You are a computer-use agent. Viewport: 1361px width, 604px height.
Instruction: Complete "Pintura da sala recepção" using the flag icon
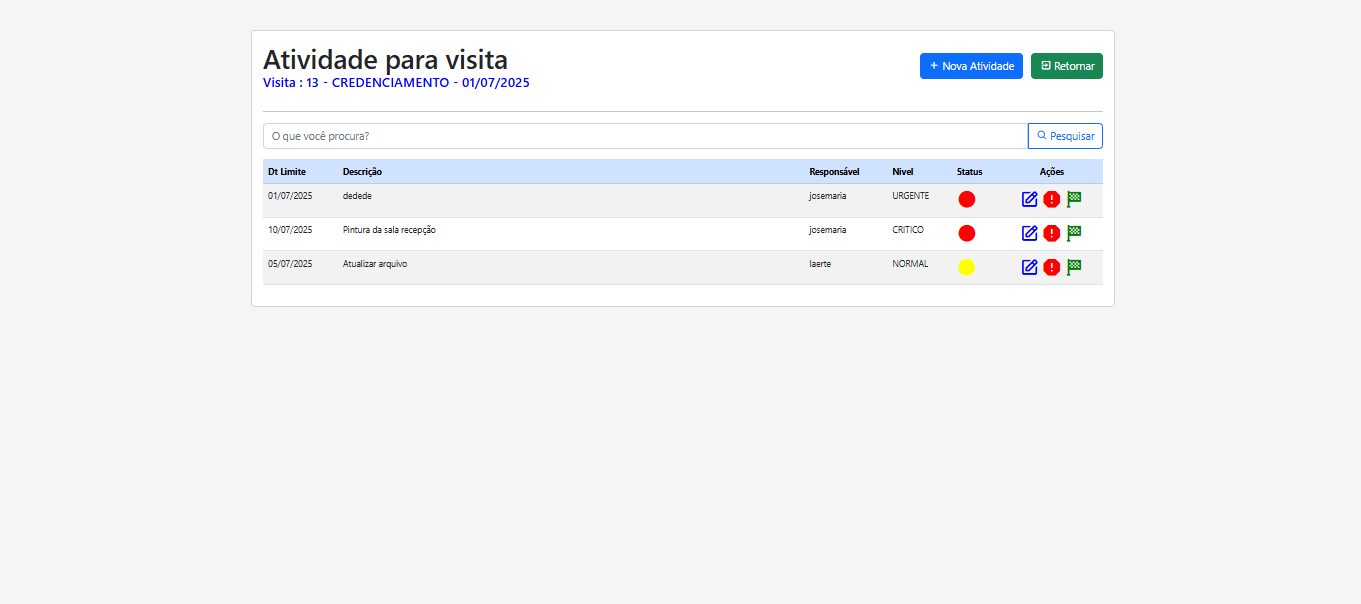tap(1073, 233)
